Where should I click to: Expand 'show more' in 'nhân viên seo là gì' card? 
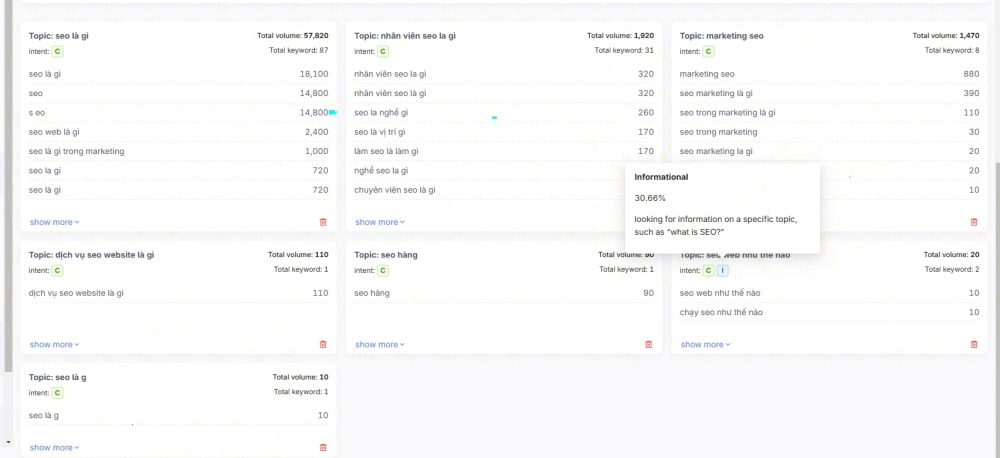click(x=380, y=222)
